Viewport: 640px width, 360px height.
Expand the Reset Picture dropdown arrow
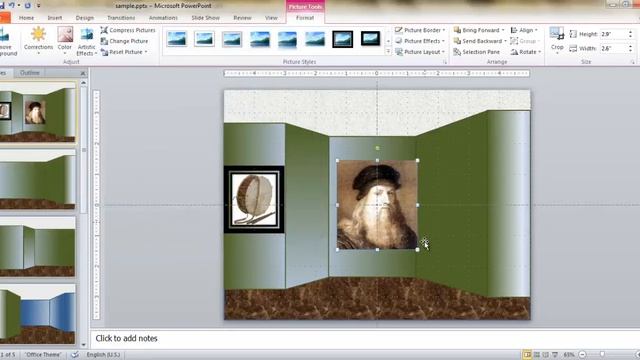(146, 52)
